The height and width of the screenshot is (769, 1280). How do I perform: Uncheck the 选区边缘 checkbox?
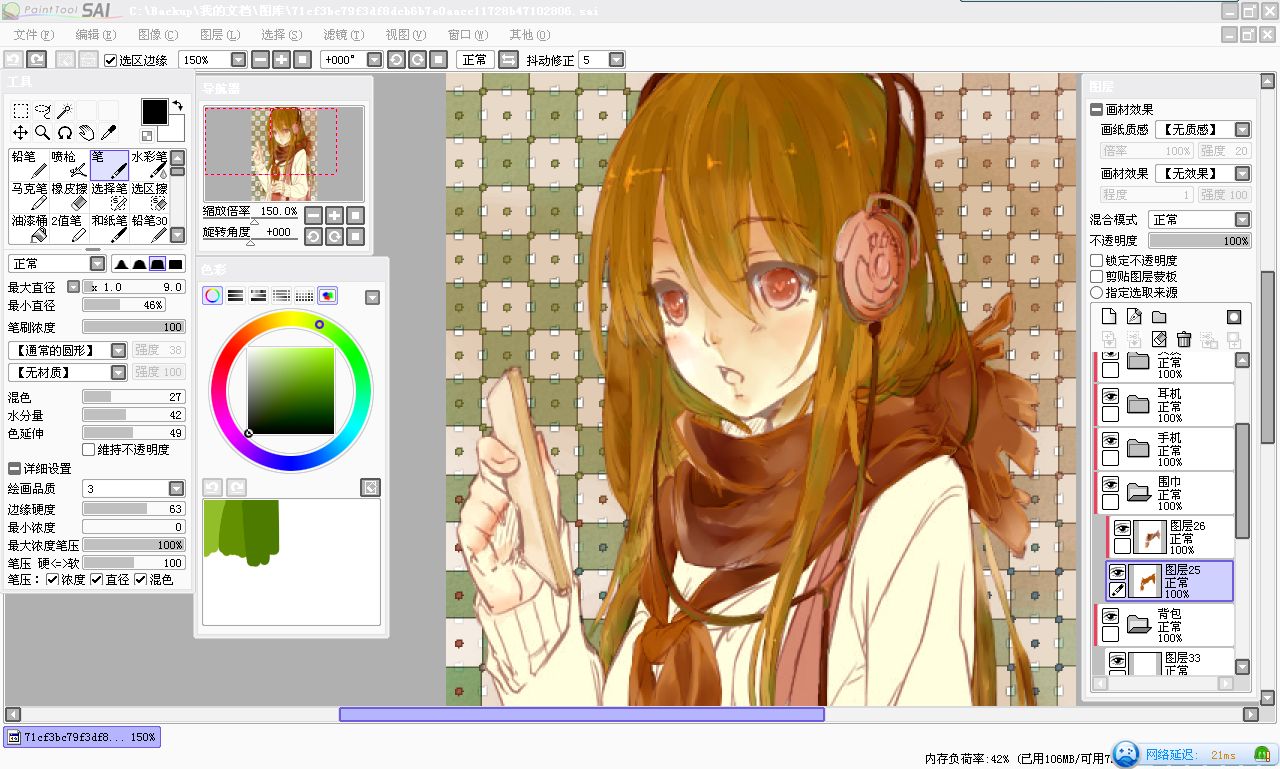pyautogui.click(x=111, y=60)
